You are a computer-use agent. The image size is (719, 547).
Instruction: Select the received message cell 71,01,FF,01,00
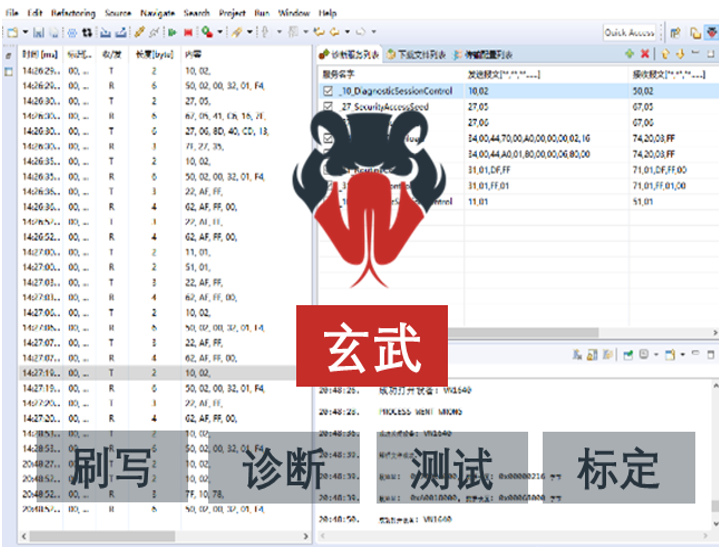tap(659, 186)
